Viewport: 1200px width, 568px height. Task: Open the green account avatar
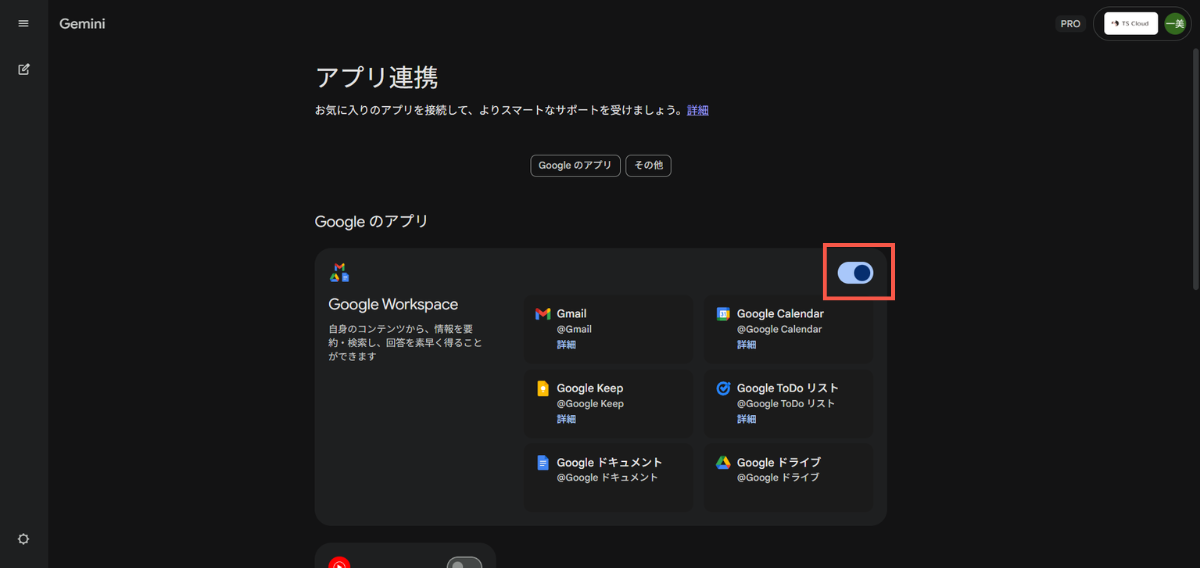(x=1174, y=23)
